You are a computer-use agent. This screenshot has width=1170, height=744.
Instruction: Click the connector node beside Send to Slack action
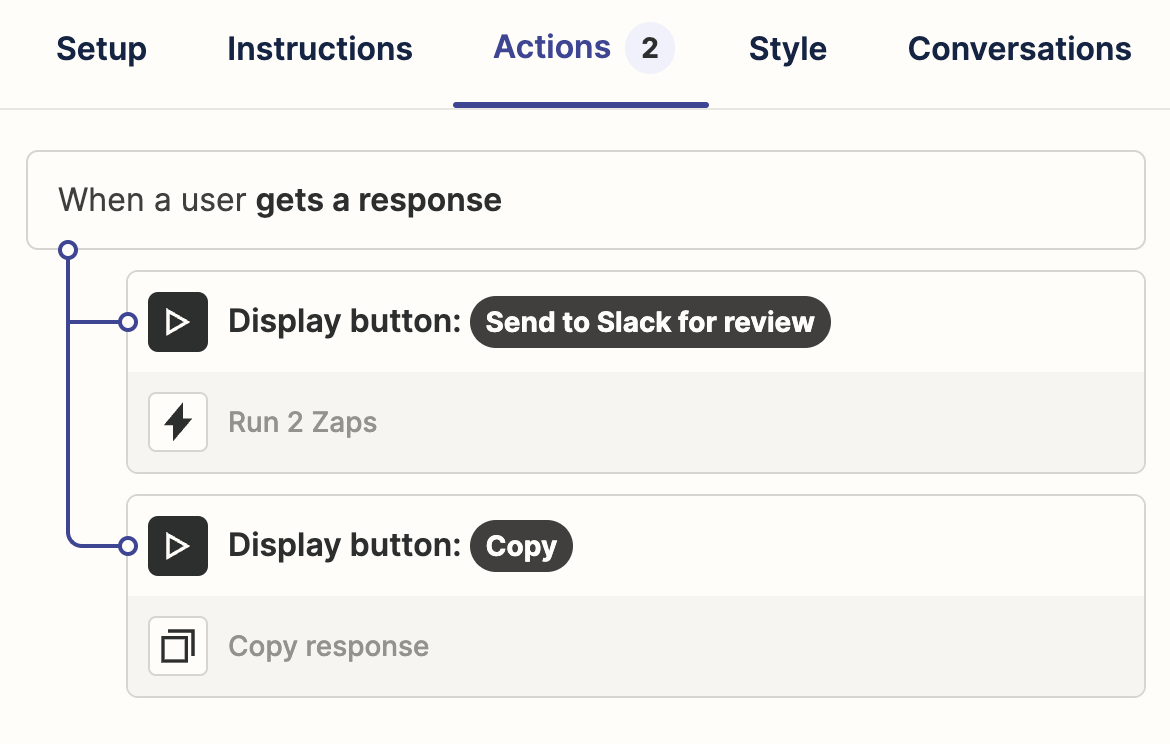(128, 322)
